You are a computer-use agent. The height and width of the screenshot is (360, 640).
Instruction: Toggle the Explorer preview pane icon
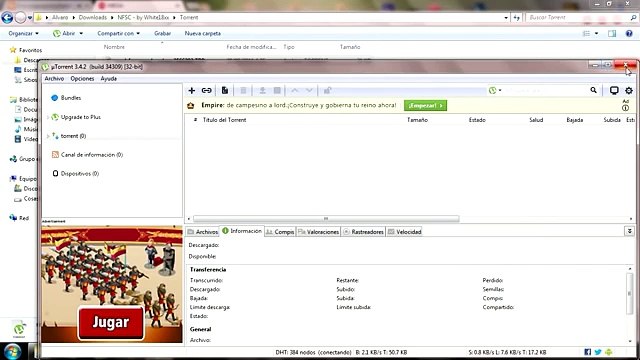pyautogui.click(x=612, y=33)
